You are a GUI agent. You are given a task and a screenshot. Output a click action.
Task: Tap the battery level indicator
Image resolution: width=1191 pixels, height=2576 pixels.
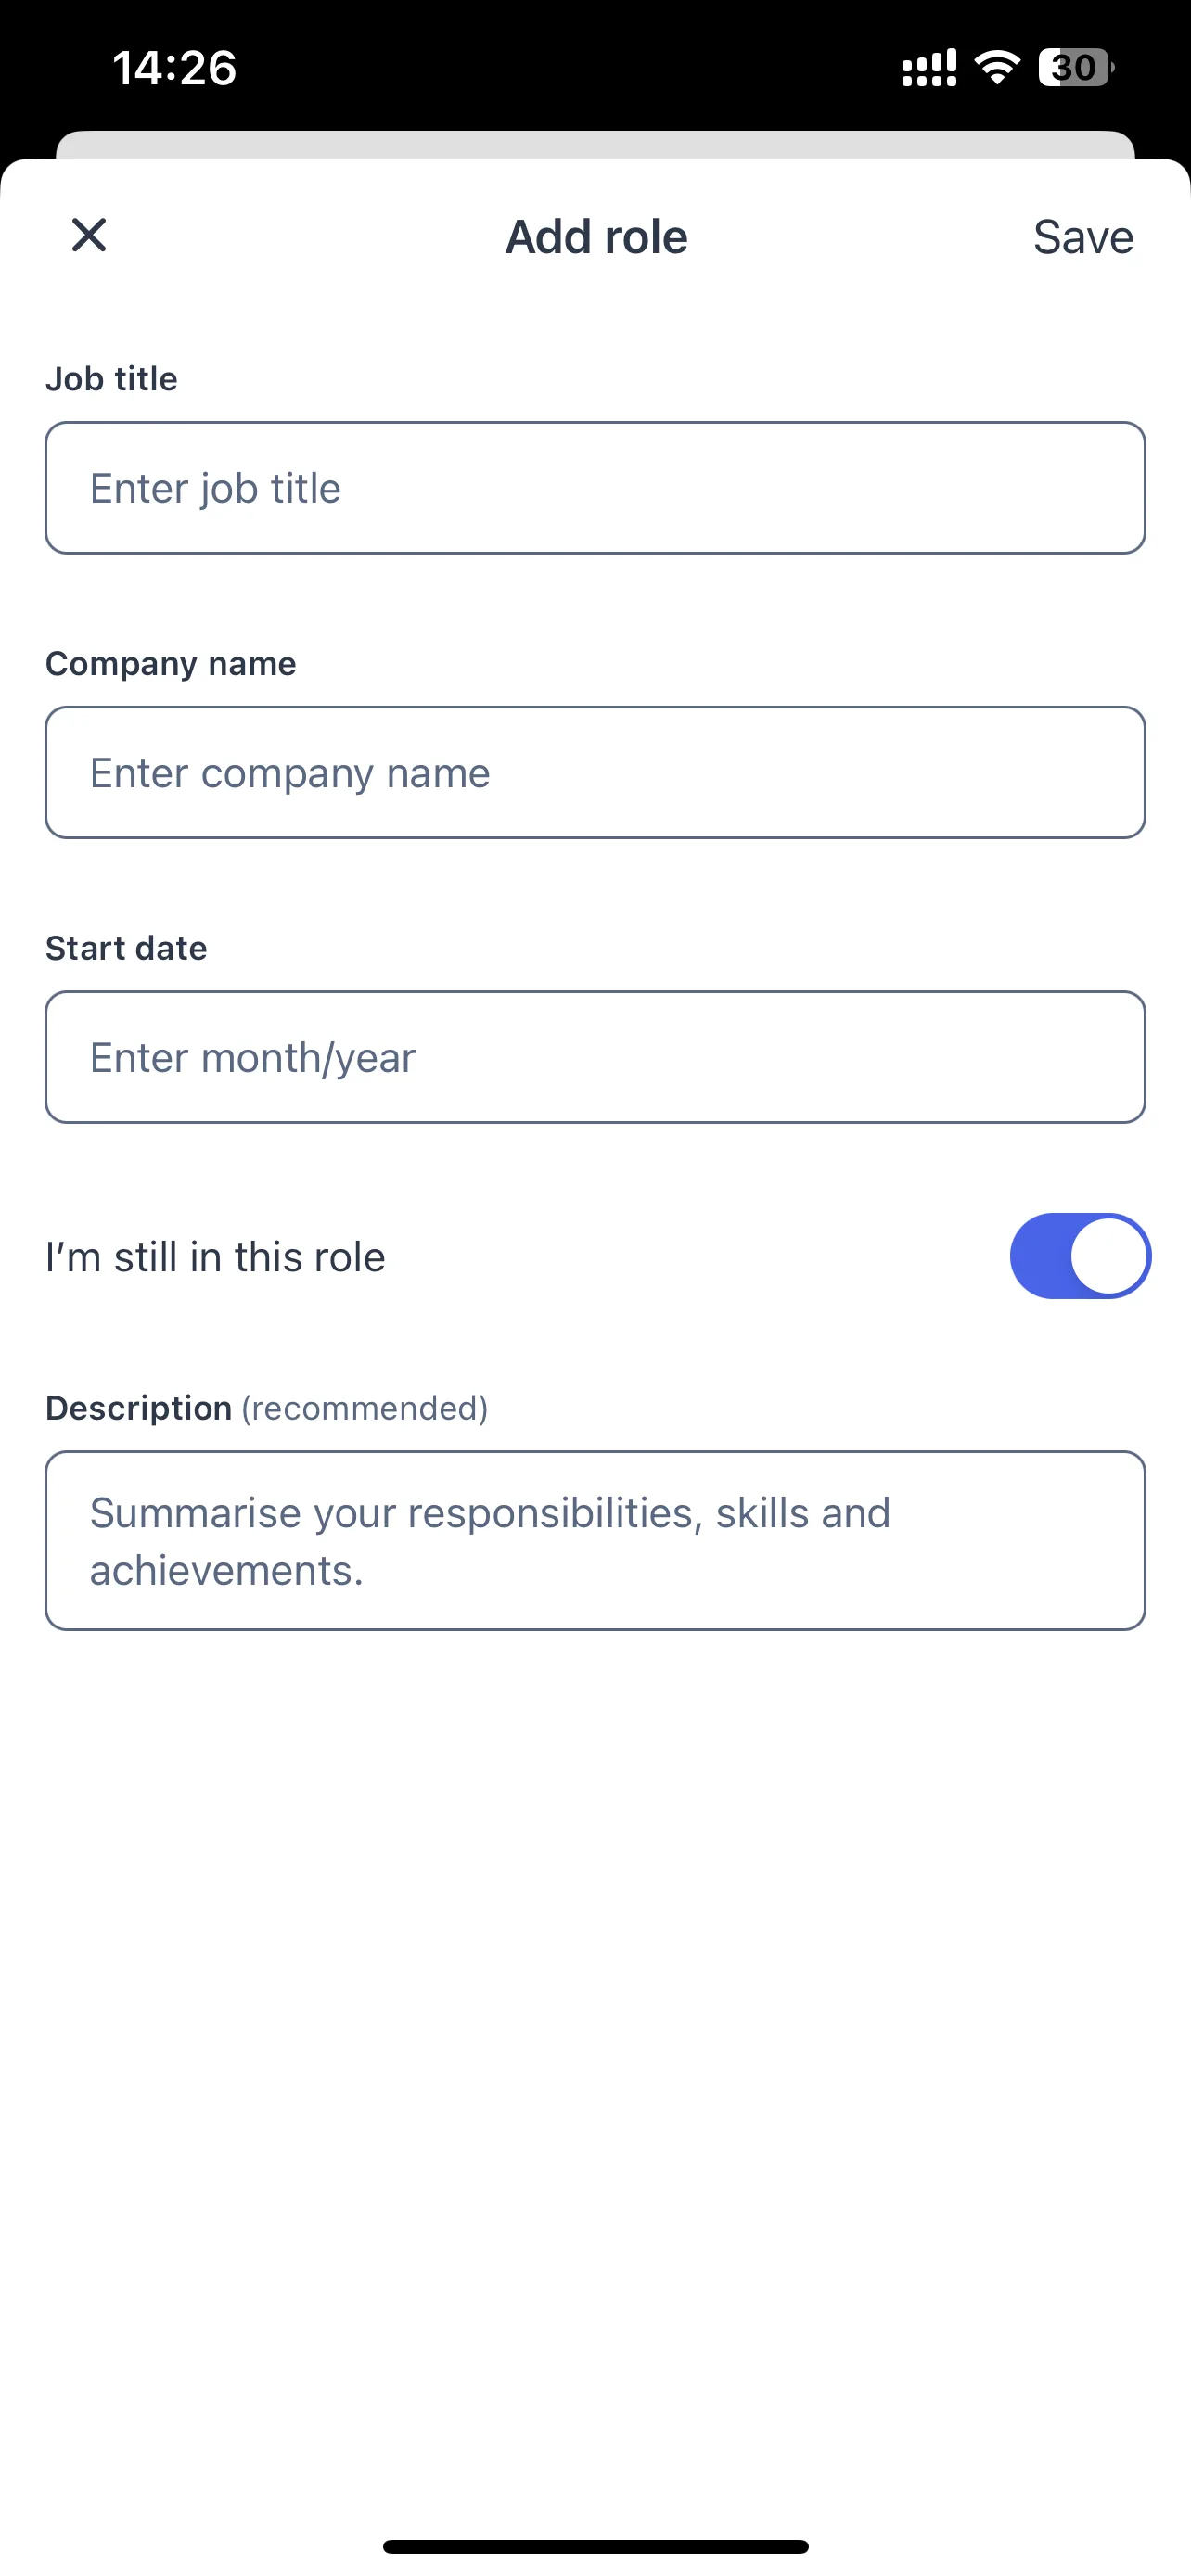point(1076,67)
